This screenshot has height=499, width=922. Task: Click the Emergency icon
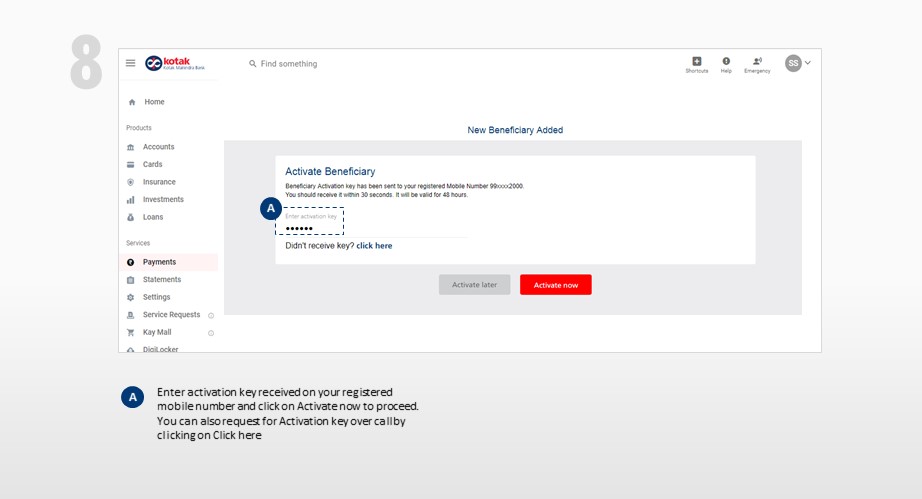tap(757, 62)
